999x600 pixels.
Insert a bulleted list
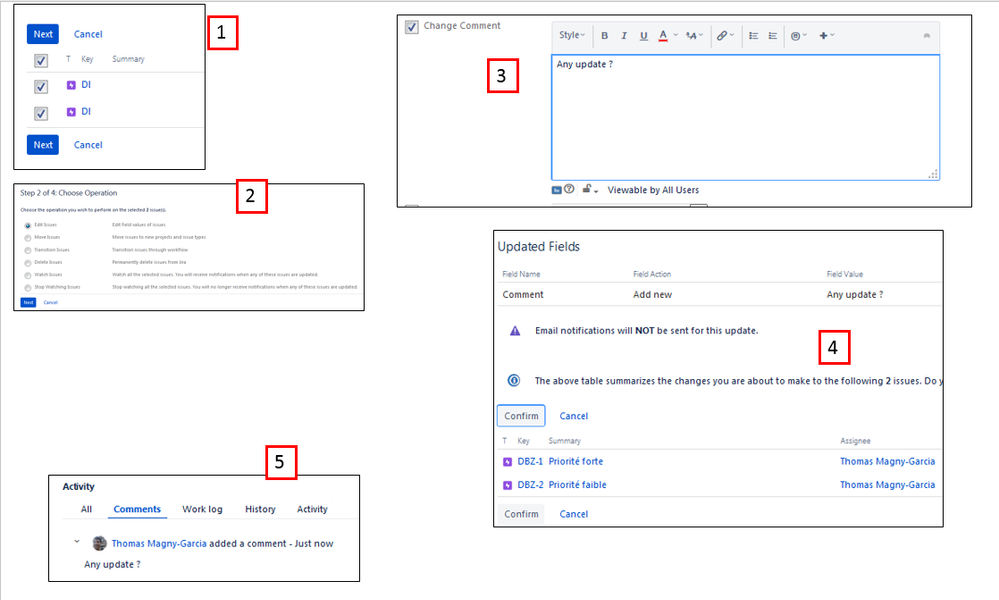point(754,36)
